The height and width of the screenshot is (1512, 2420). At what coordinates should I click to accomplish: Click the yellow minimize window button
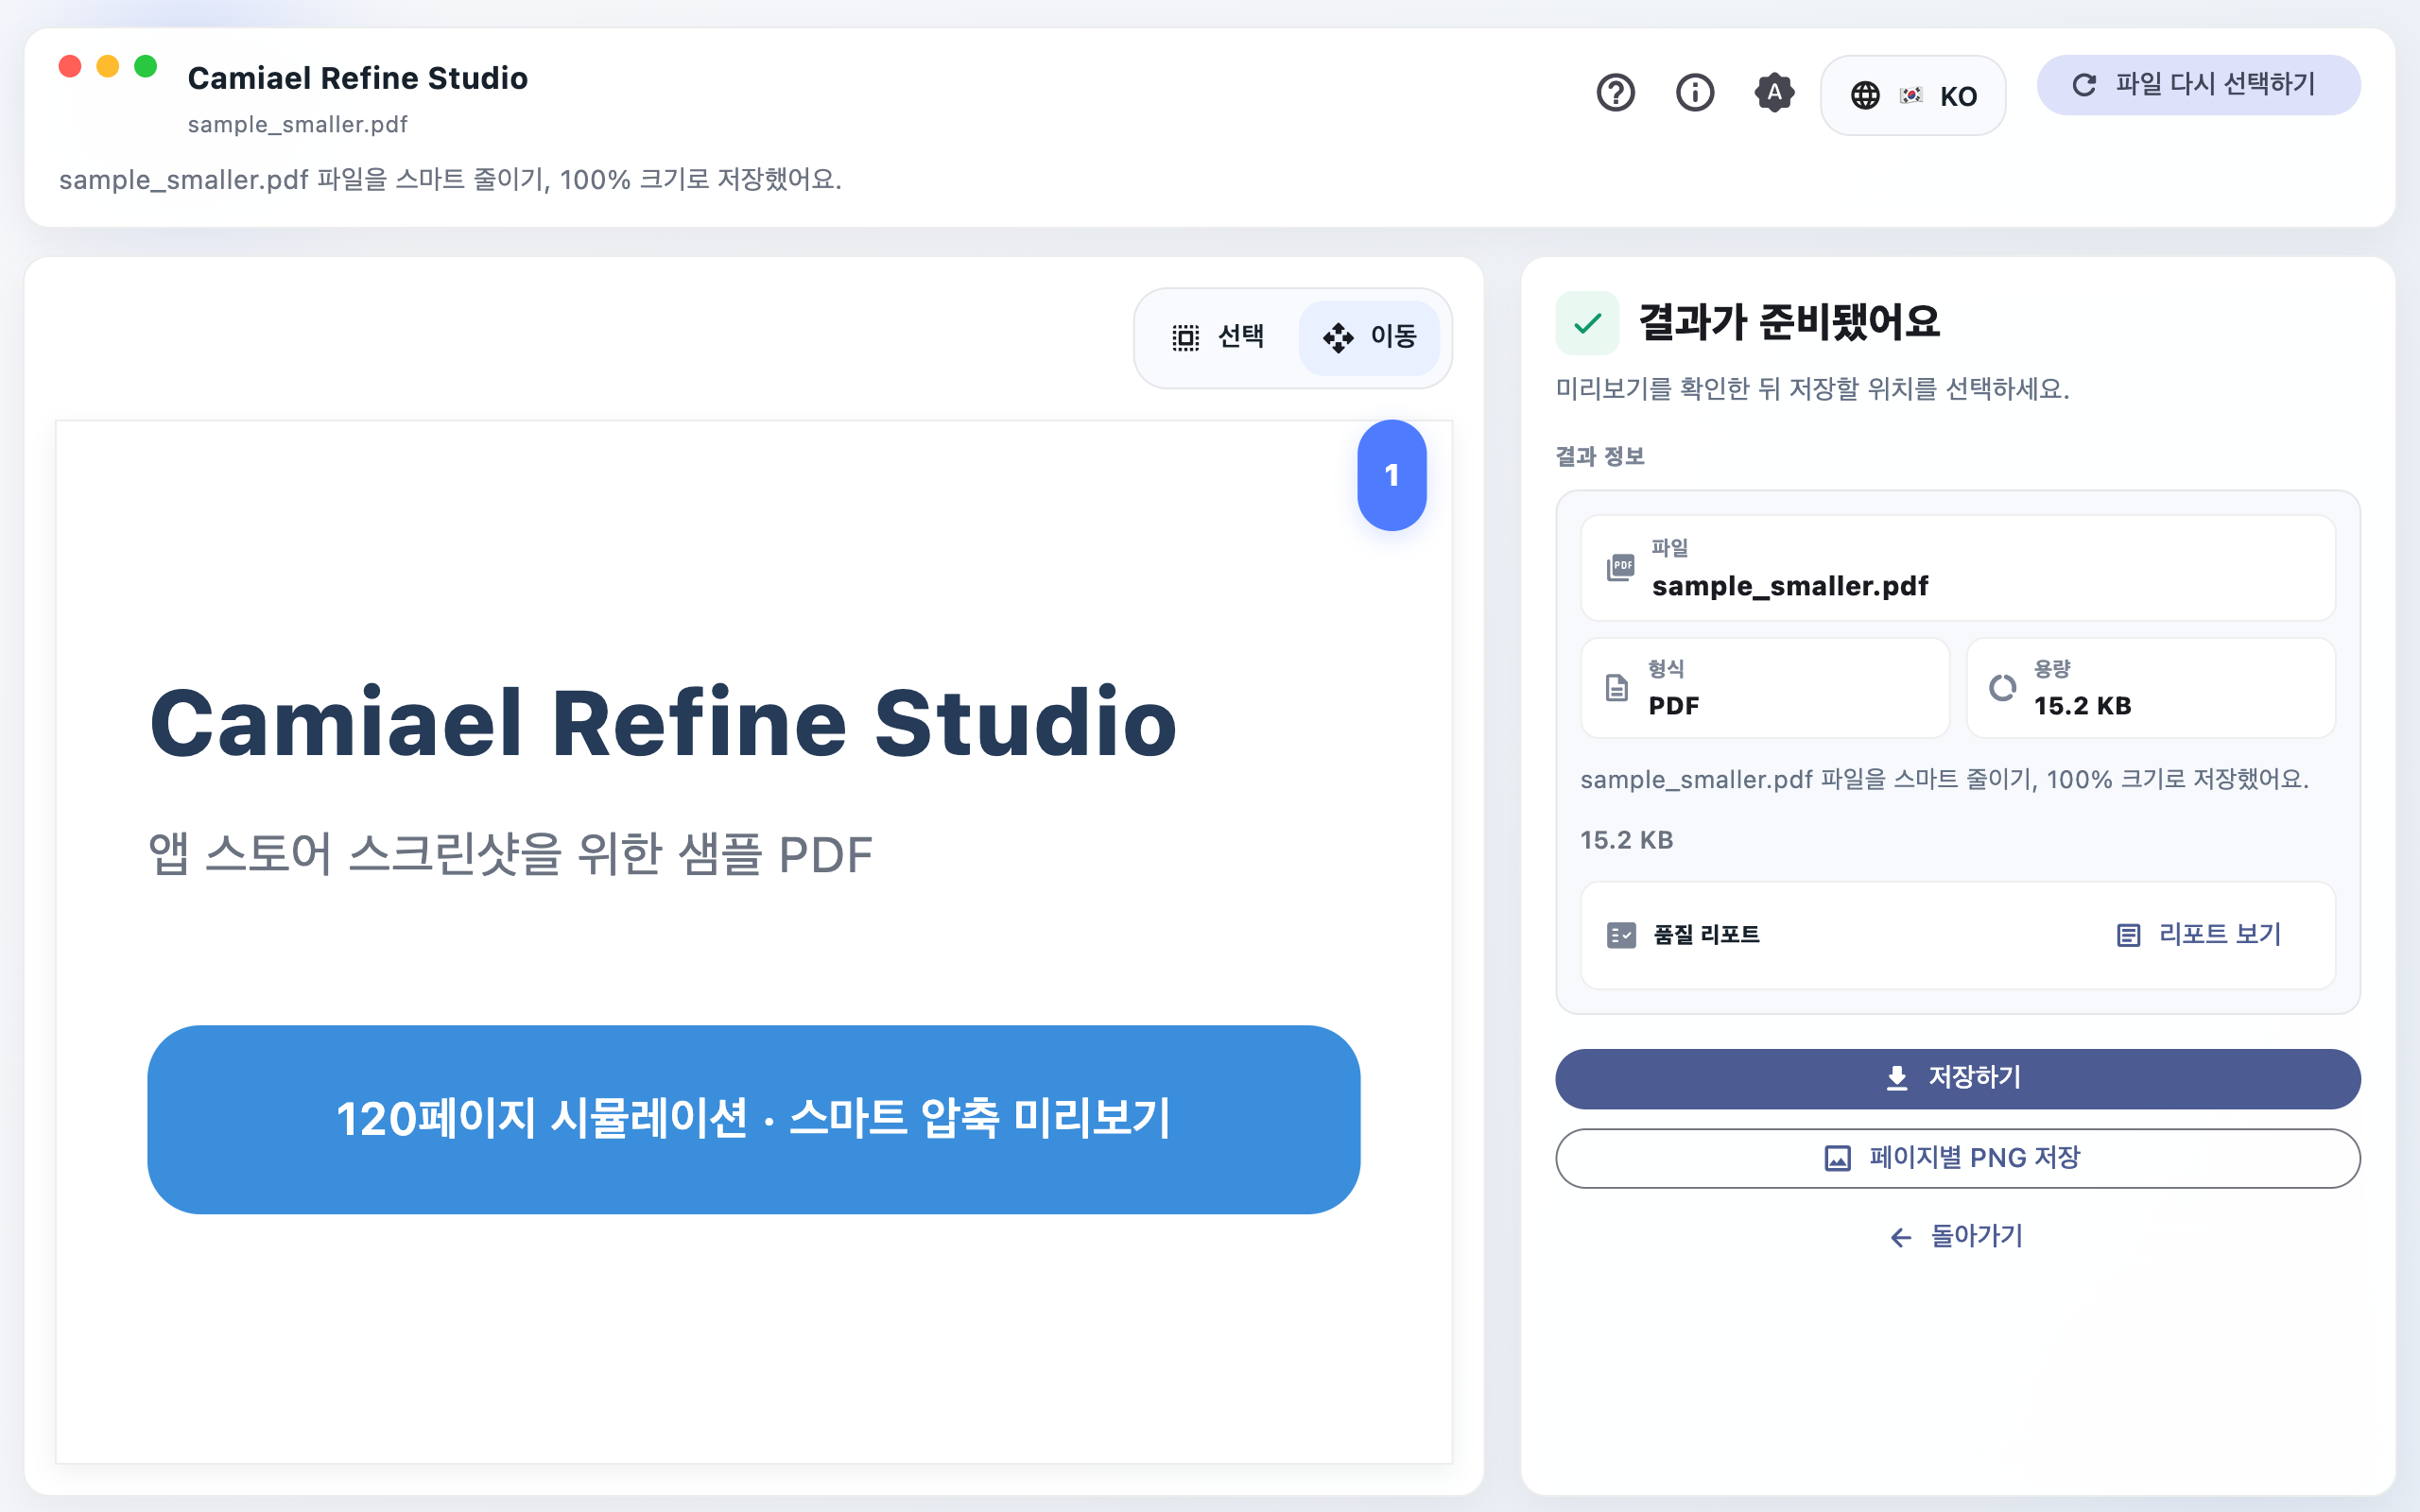click(108, 66)
